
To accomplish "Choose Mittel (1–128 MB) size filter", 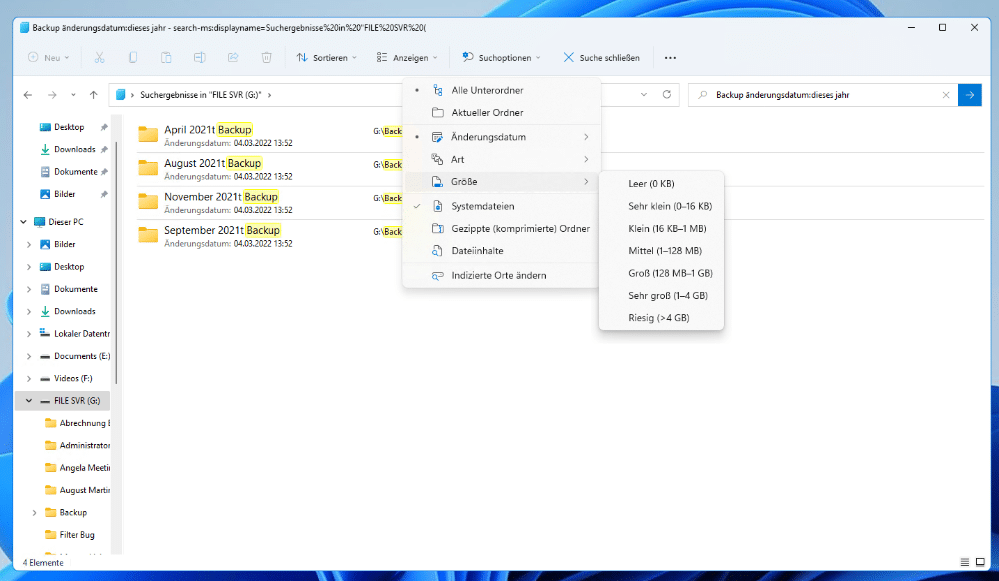I will pyautogui.click(x=664, y=250).
